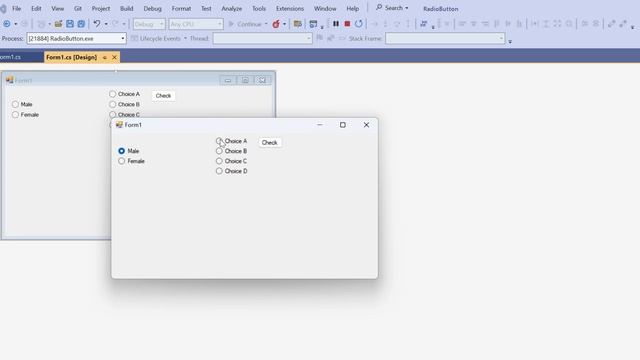This screenshot has height=360, width=640.
Task: Expand the Hot Reload dropdown arrow
Action: click(x=284, y=24)
